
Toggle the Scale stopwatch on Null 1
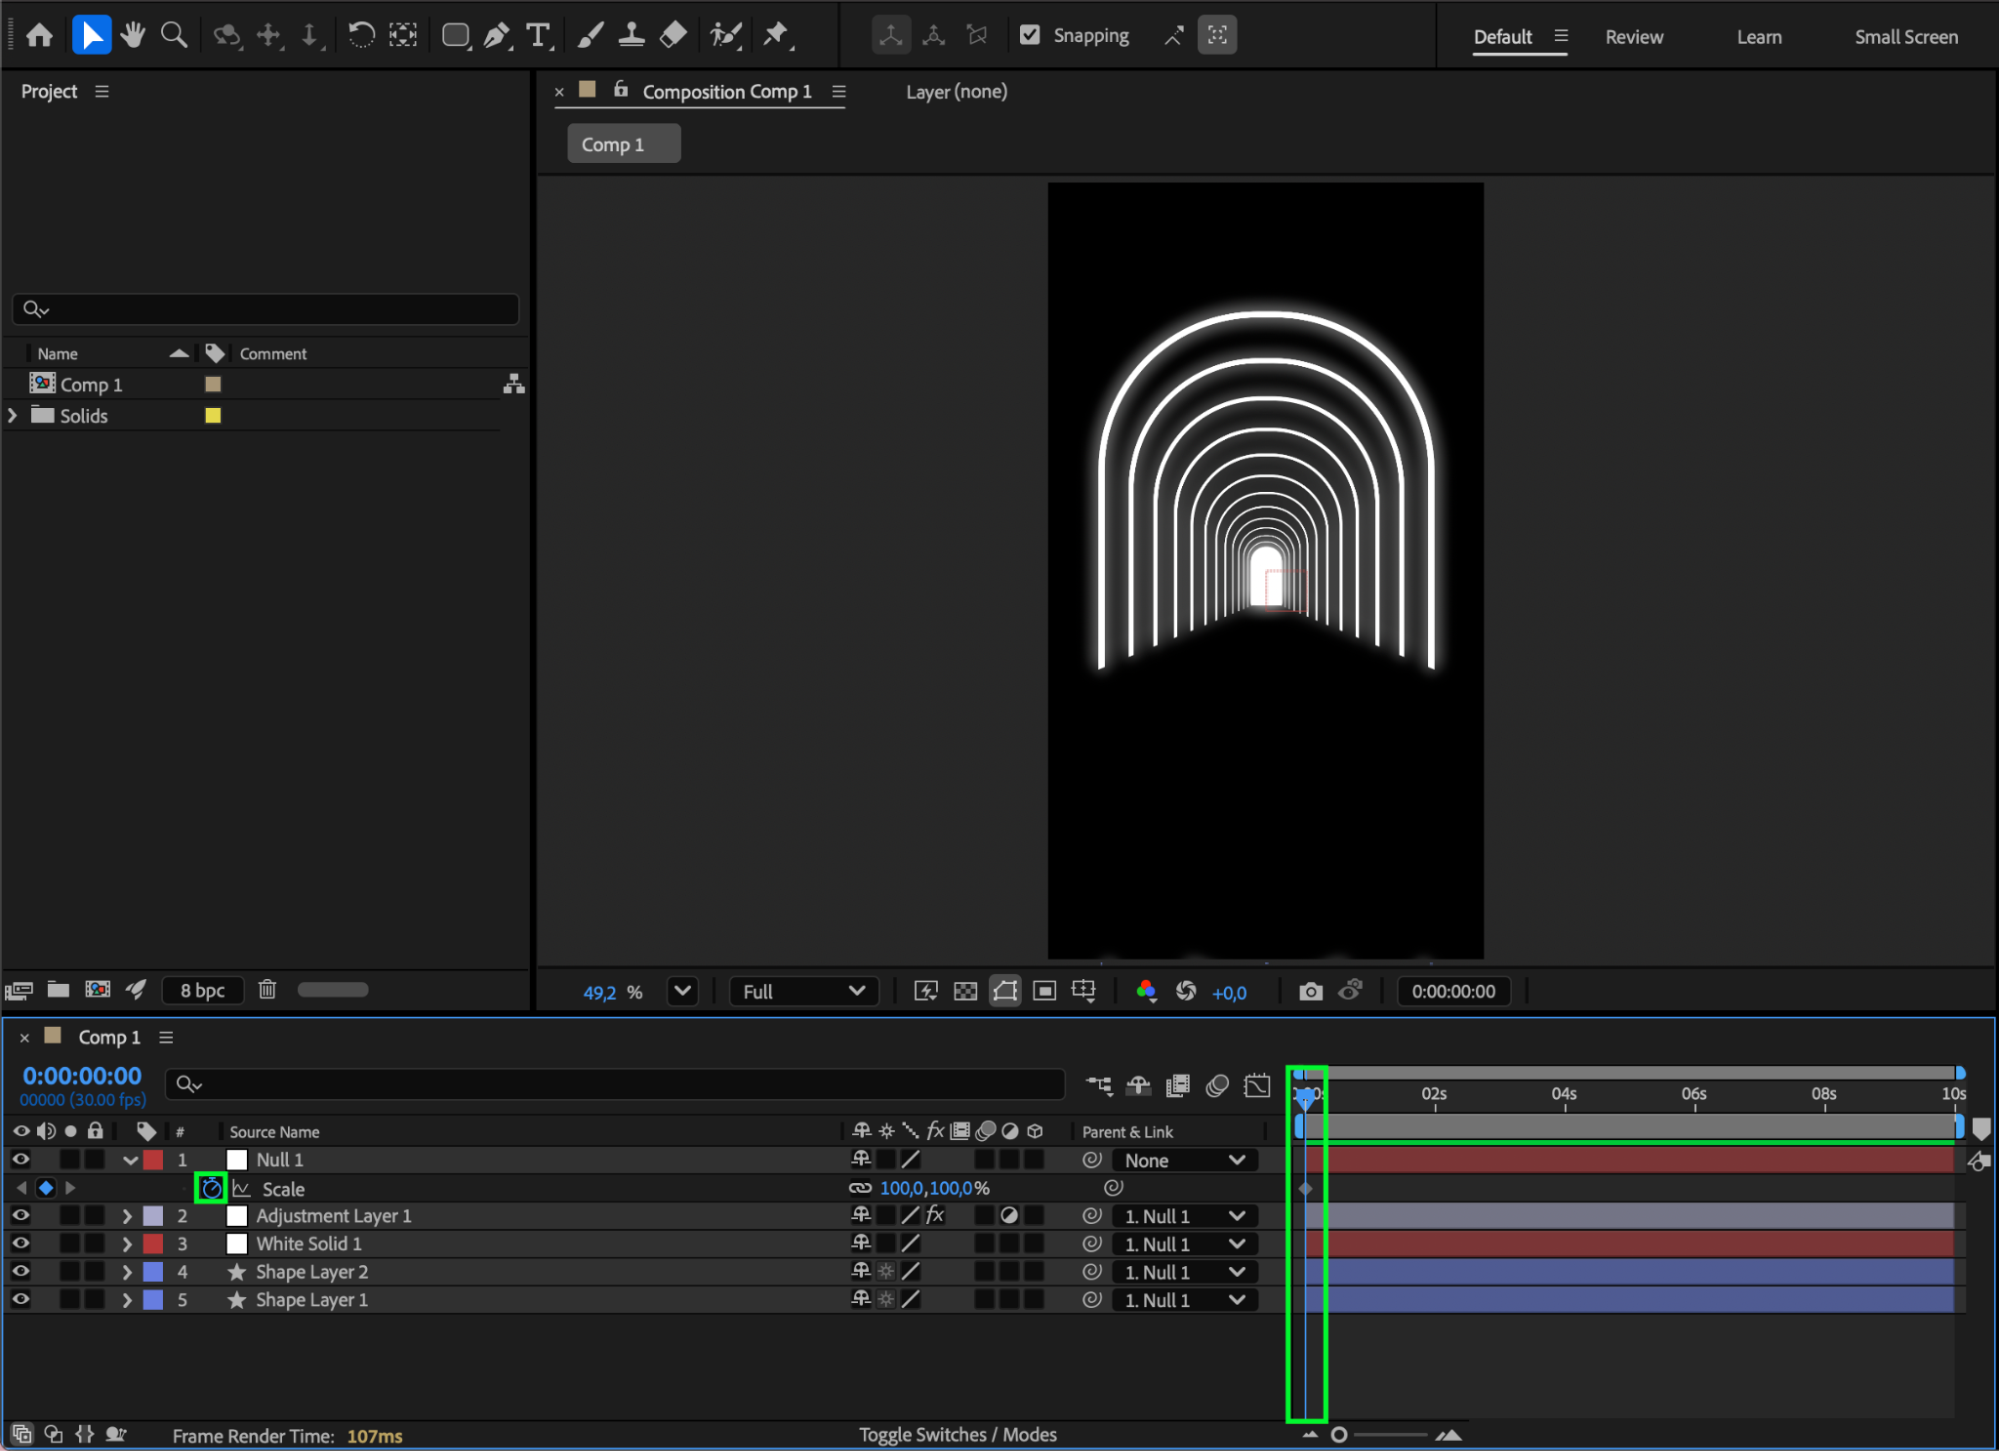(211, 1188)
